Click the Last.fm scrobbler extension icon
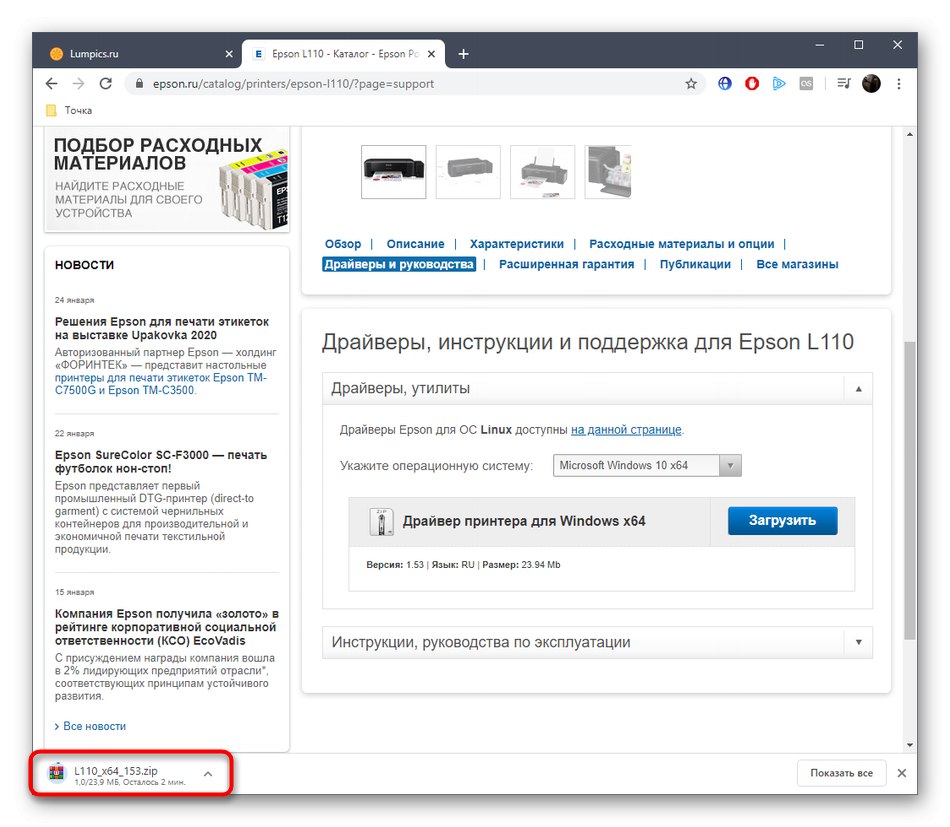 [x=806, y=83]
